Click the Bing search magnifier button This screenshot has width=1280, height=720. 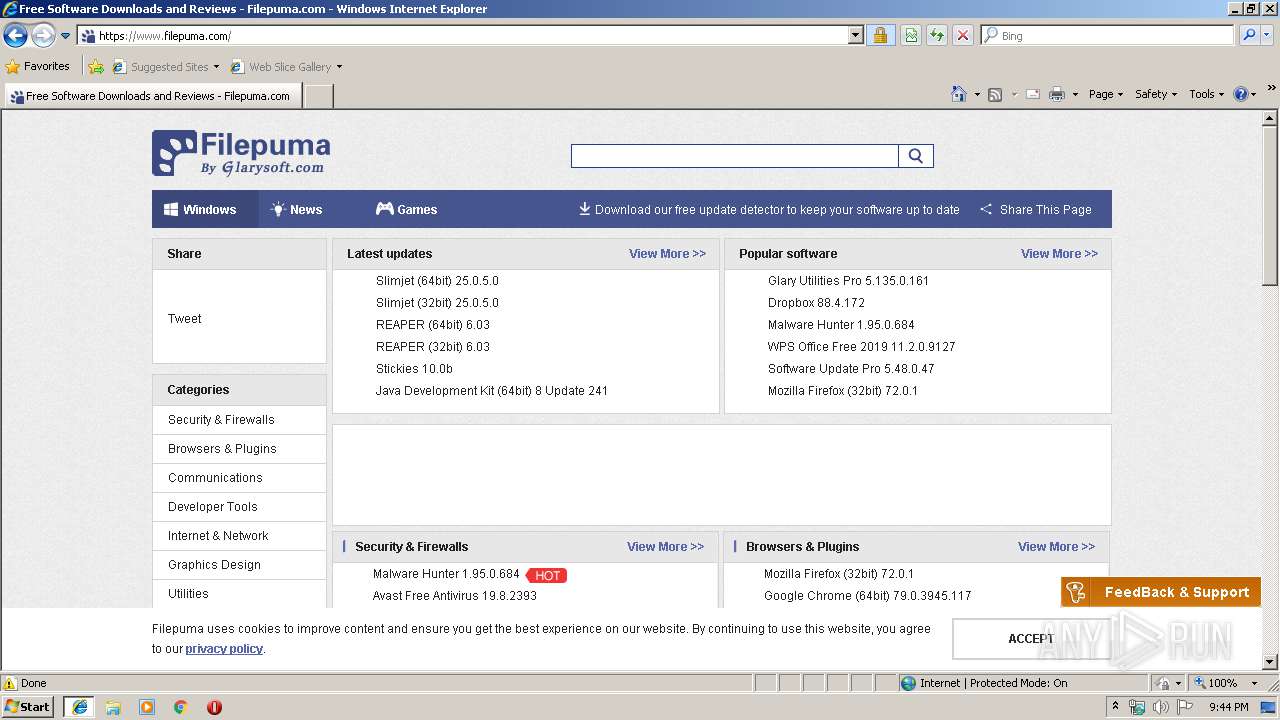[1249, 36]
